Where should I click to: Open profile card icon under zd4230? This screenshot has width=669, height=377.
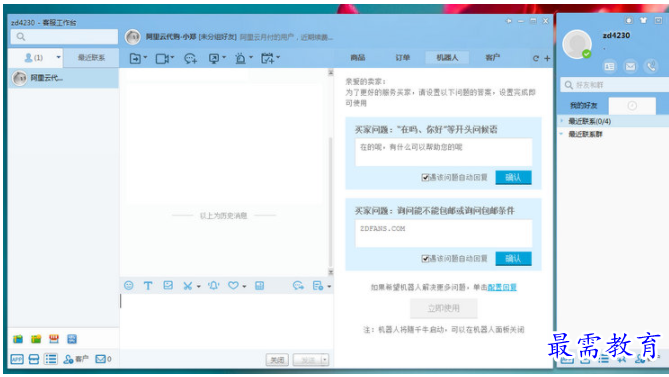coord(609,66)
